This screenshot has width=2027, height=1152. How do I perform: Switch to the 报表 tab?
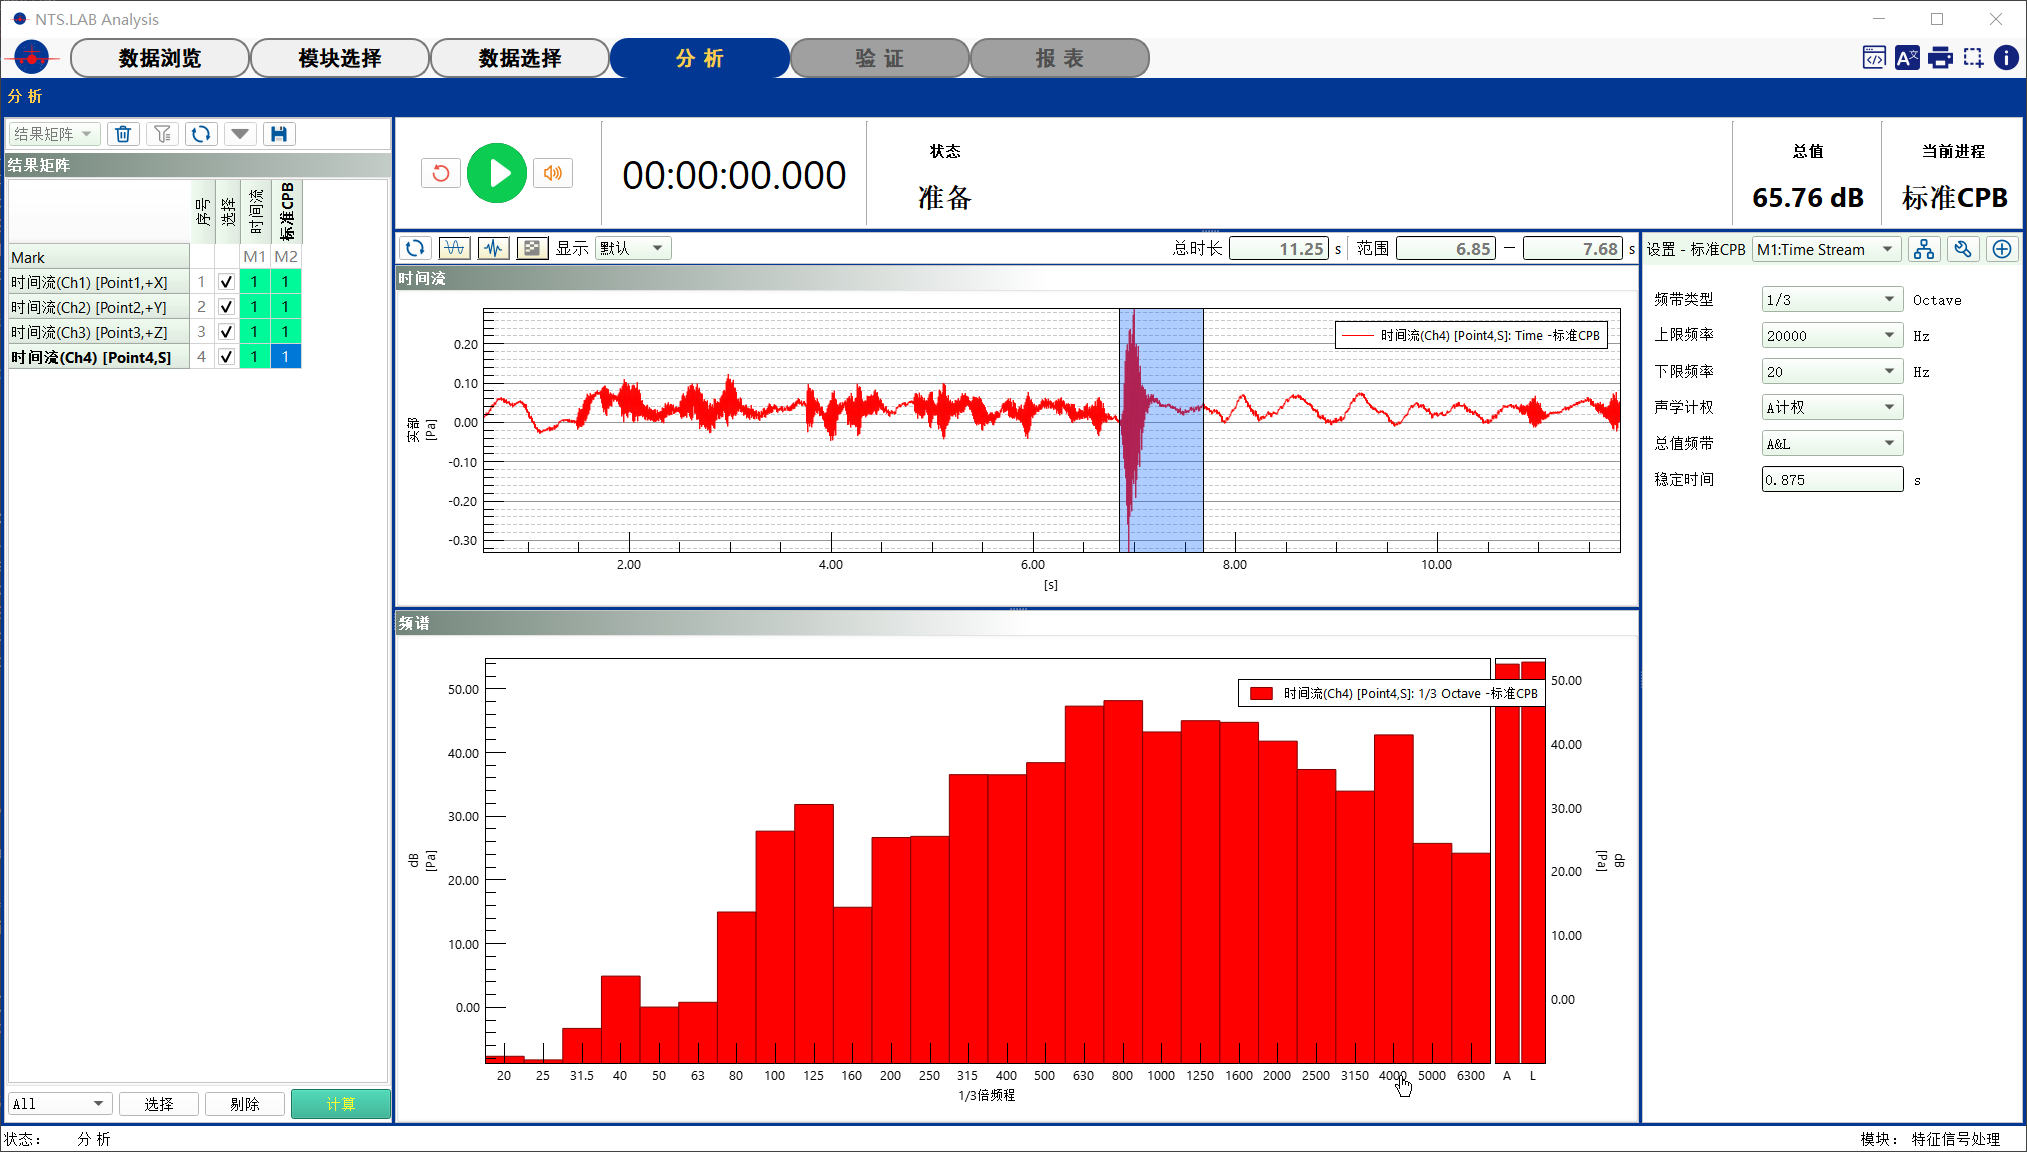(x=1060, y=58)
